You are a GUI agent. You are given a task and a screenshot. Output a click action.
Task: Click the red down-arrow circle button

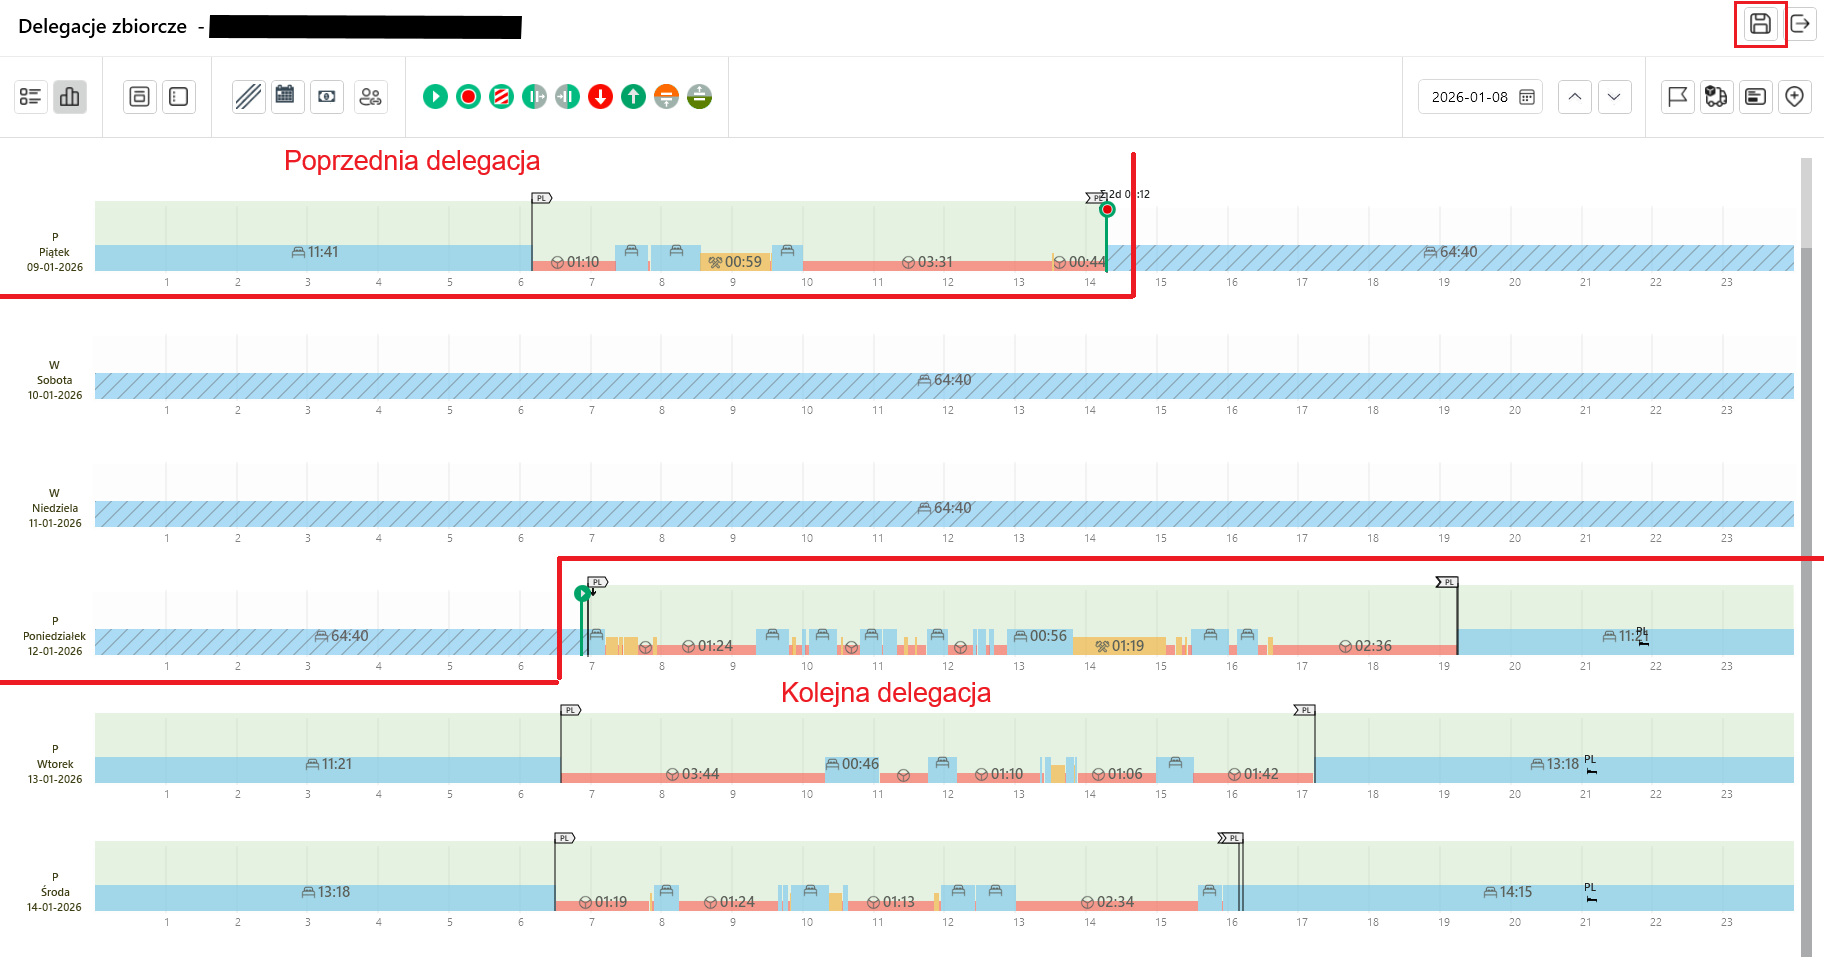pos(600,97)
